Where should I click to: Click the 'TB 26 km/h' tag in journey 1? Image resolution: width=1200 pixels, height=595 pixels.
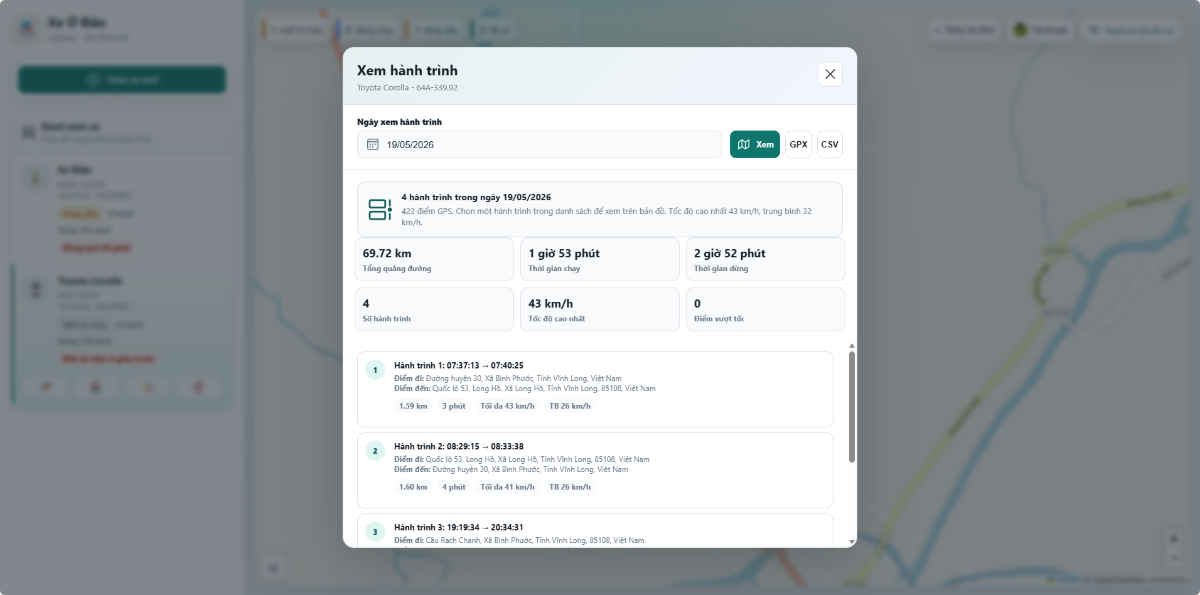point(570,406)
